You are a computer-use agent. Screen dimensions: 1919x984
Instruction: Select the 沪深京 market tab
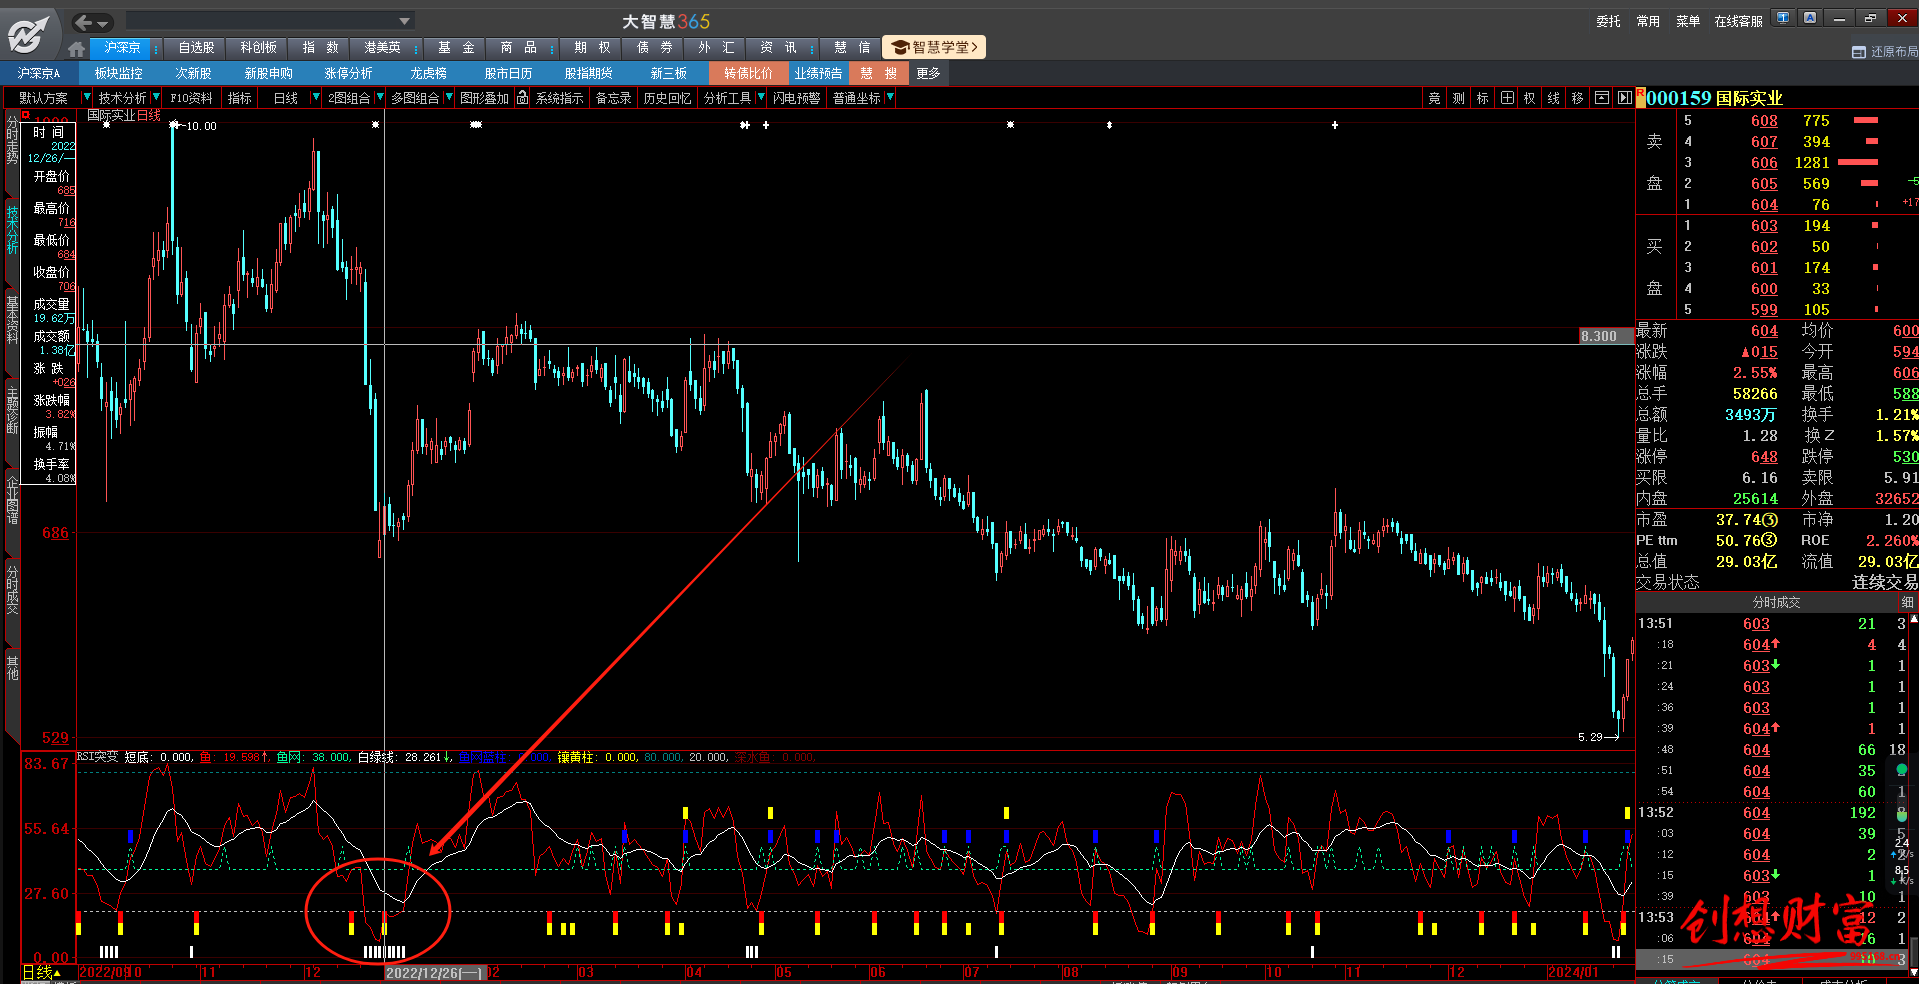tap(122, 47)
